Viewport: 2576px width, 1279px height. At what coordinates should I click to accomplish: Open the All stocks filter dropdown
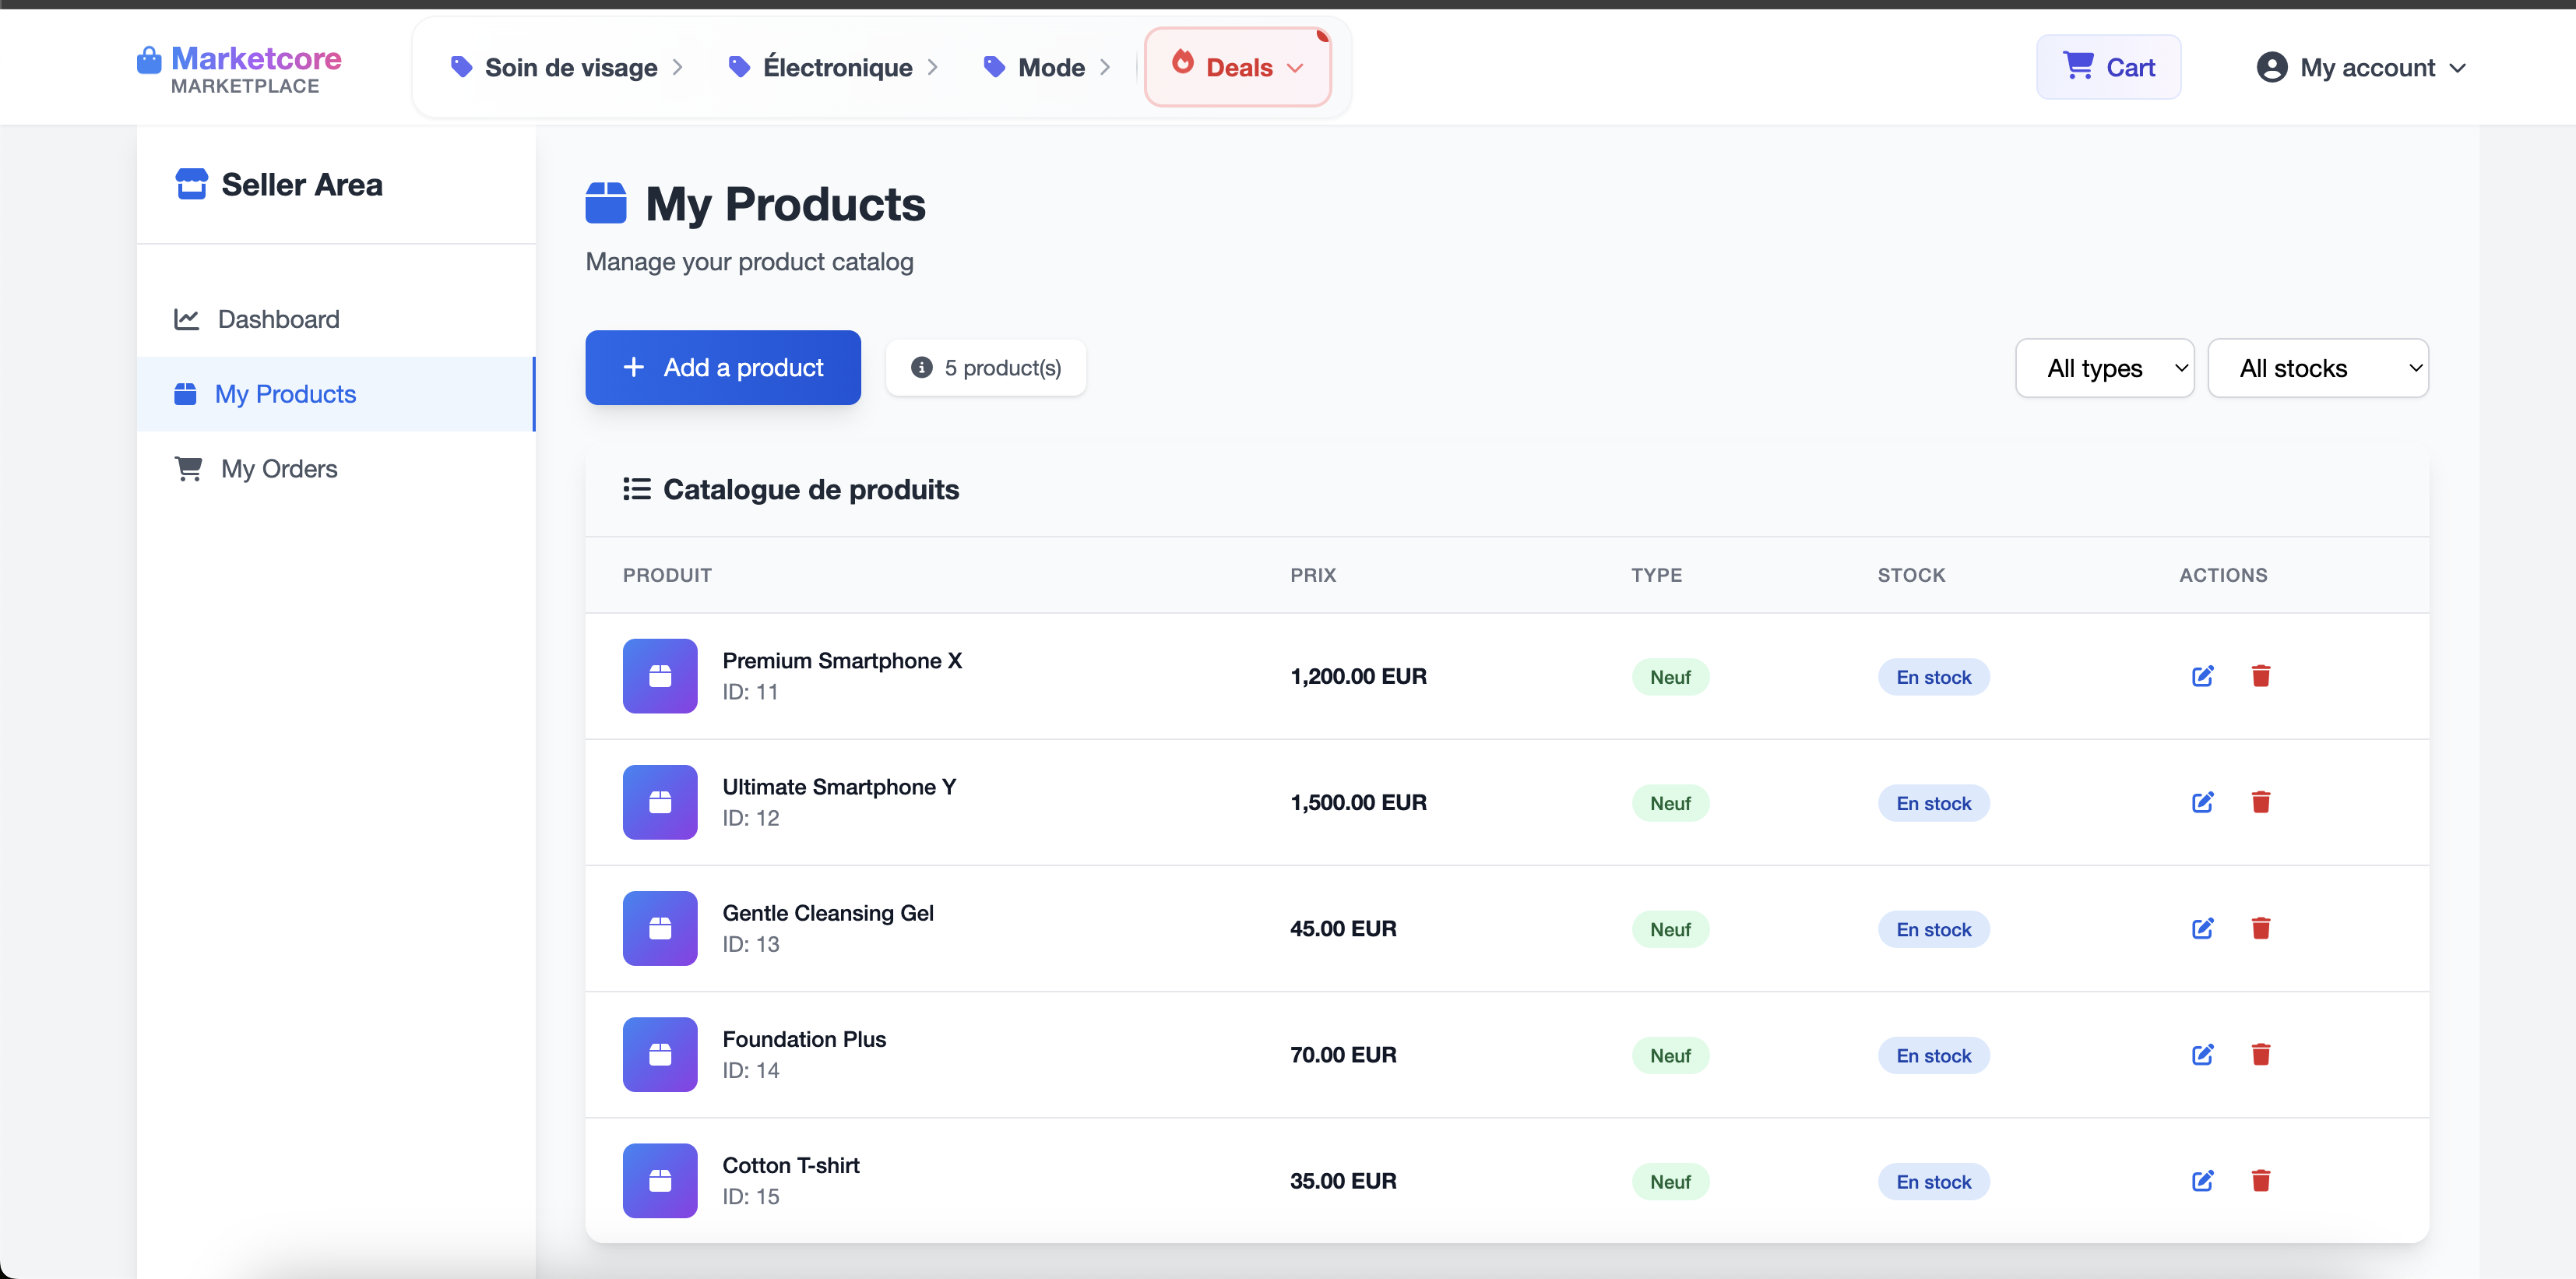[x=2318, y=367]
